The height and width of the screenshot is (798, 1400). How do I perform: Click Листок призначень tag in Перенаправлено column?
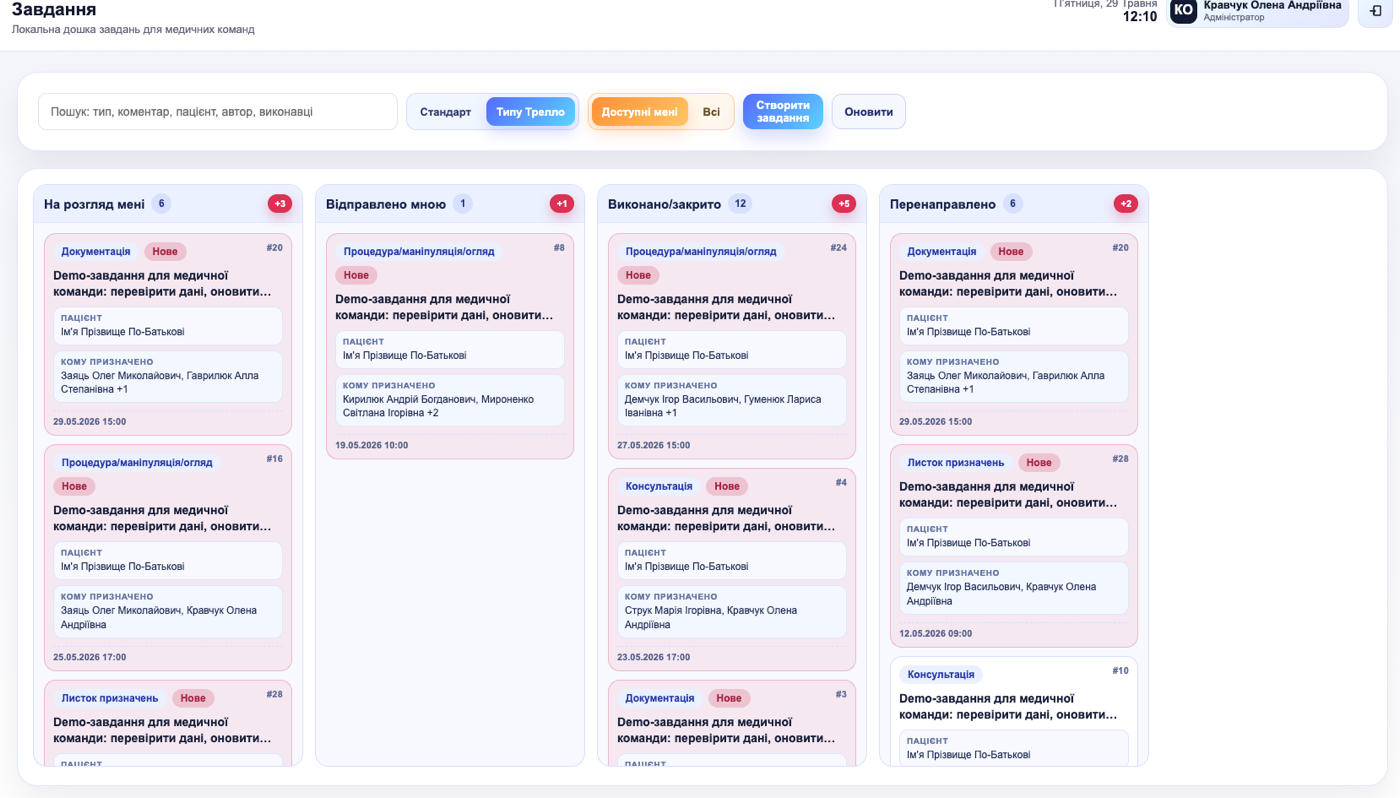956,463
